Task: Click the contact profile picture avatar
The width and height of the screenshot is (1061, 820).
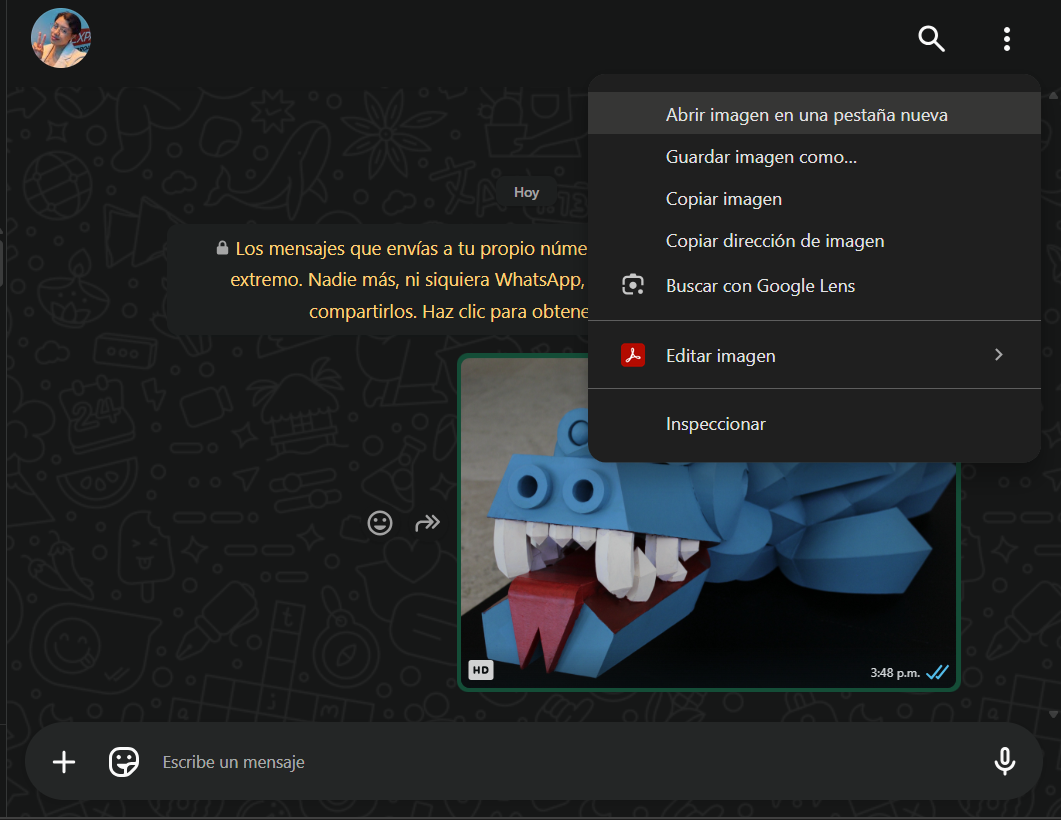Action: pos(61,39)
